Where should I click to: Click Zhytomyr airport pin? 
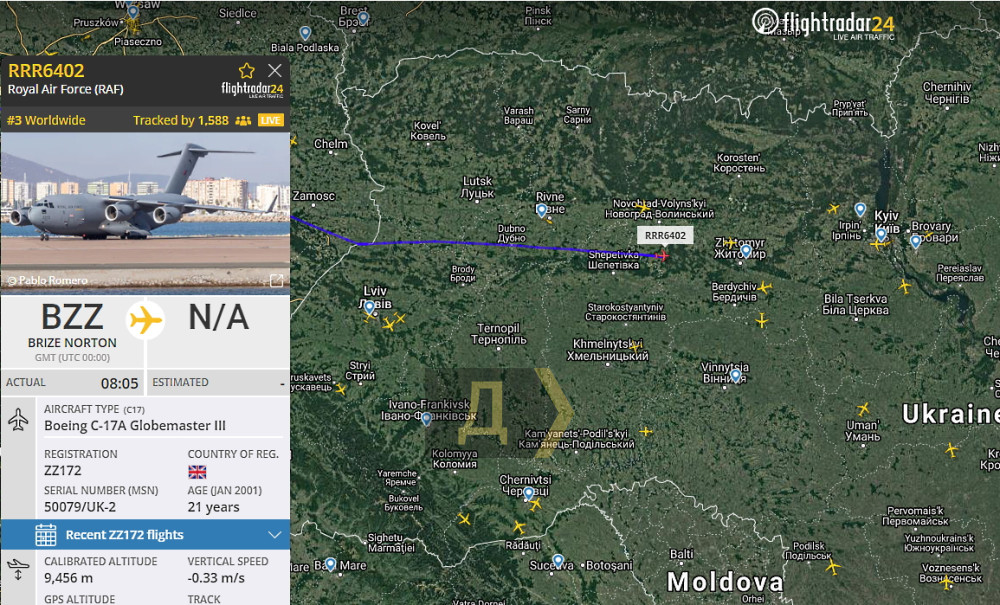point(746,251)
